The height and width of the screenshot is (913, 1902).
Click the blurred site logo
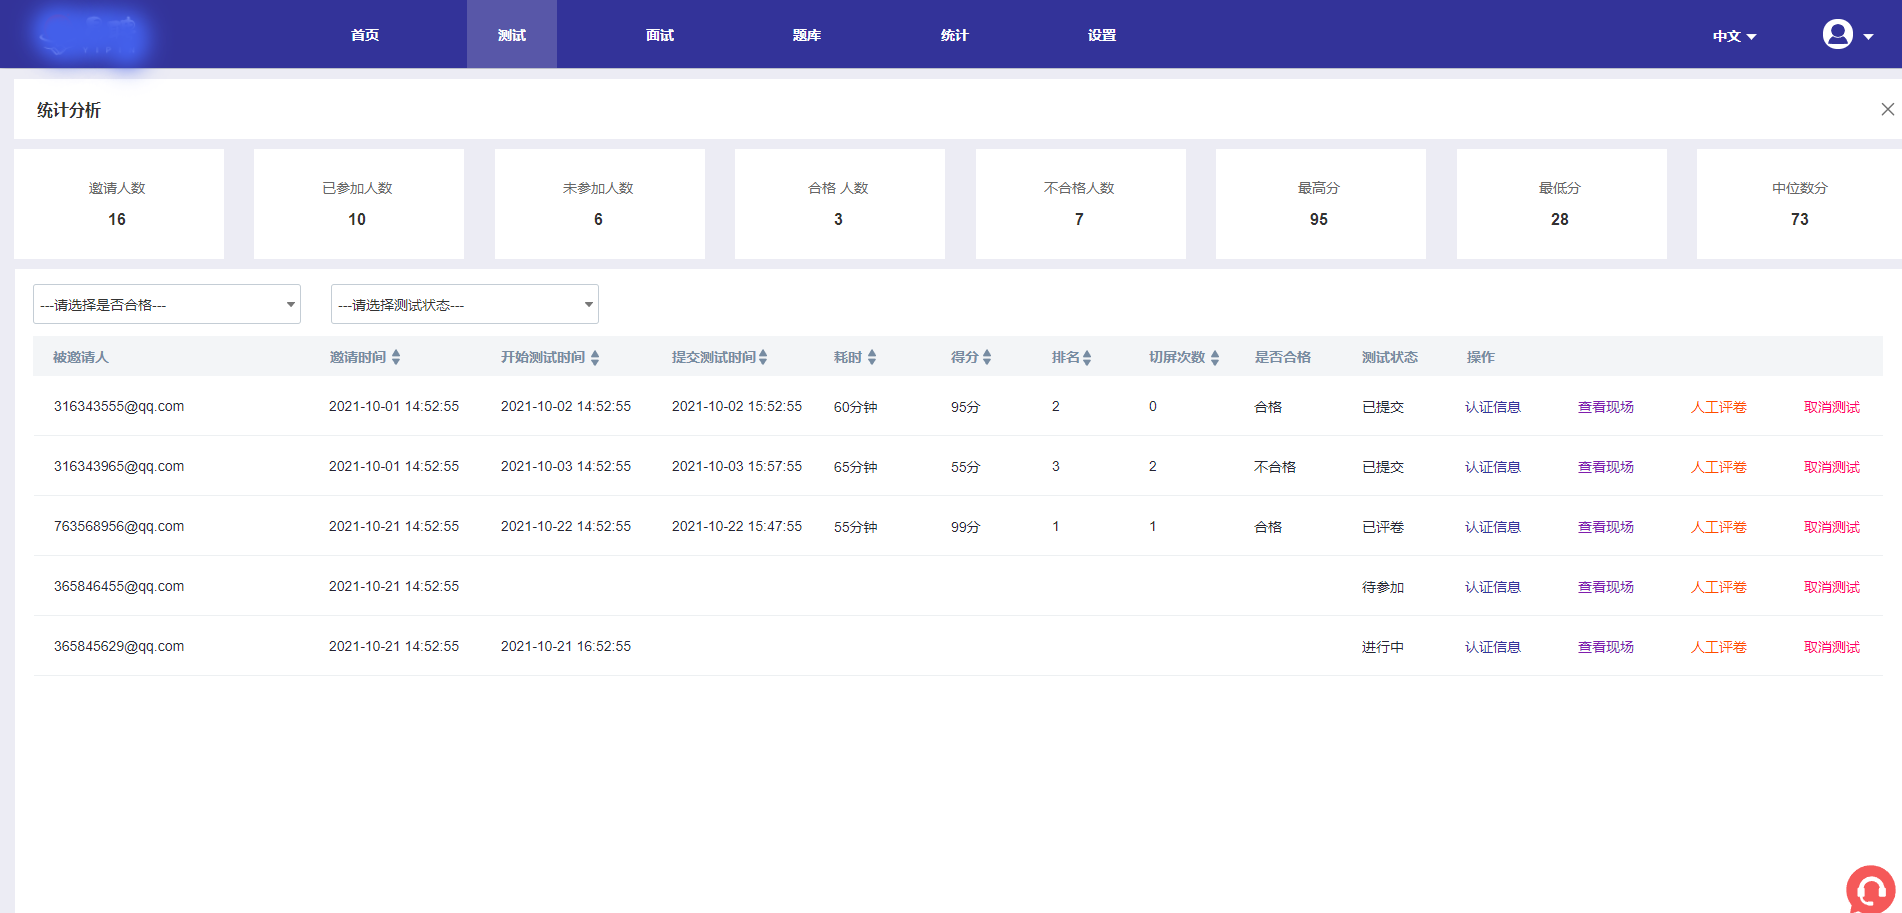pos(90,36)
